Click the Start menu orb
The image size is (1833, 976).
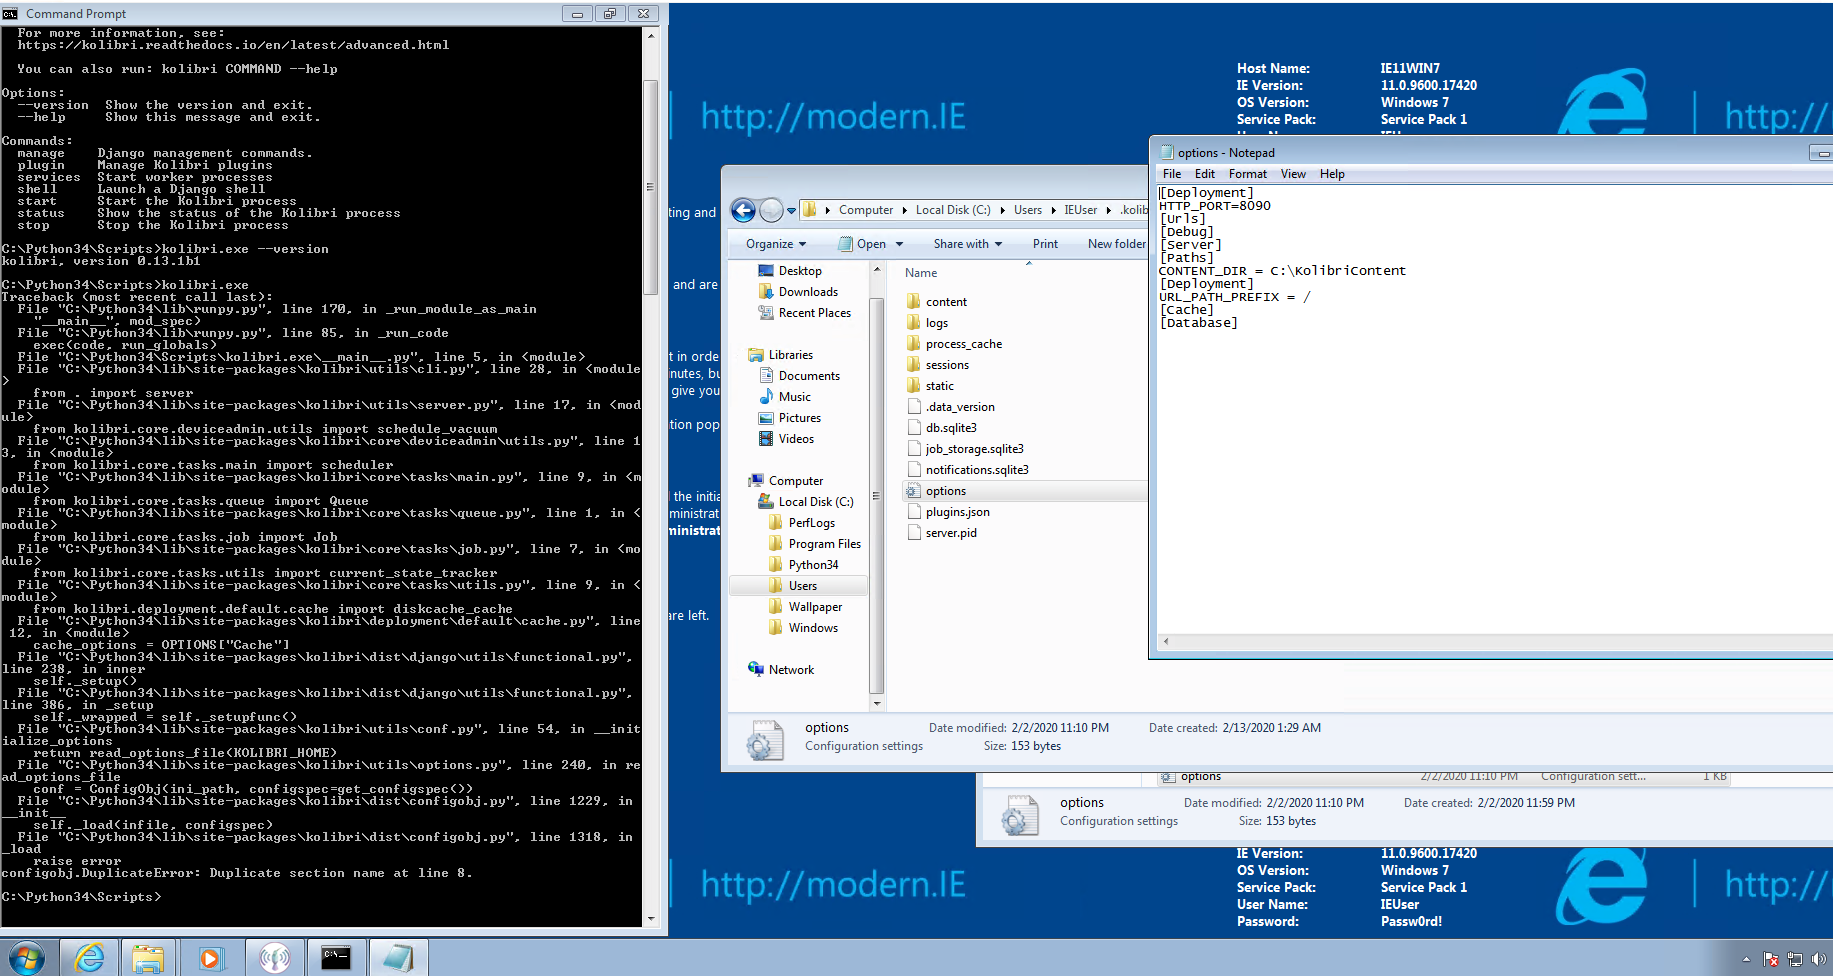27,957
